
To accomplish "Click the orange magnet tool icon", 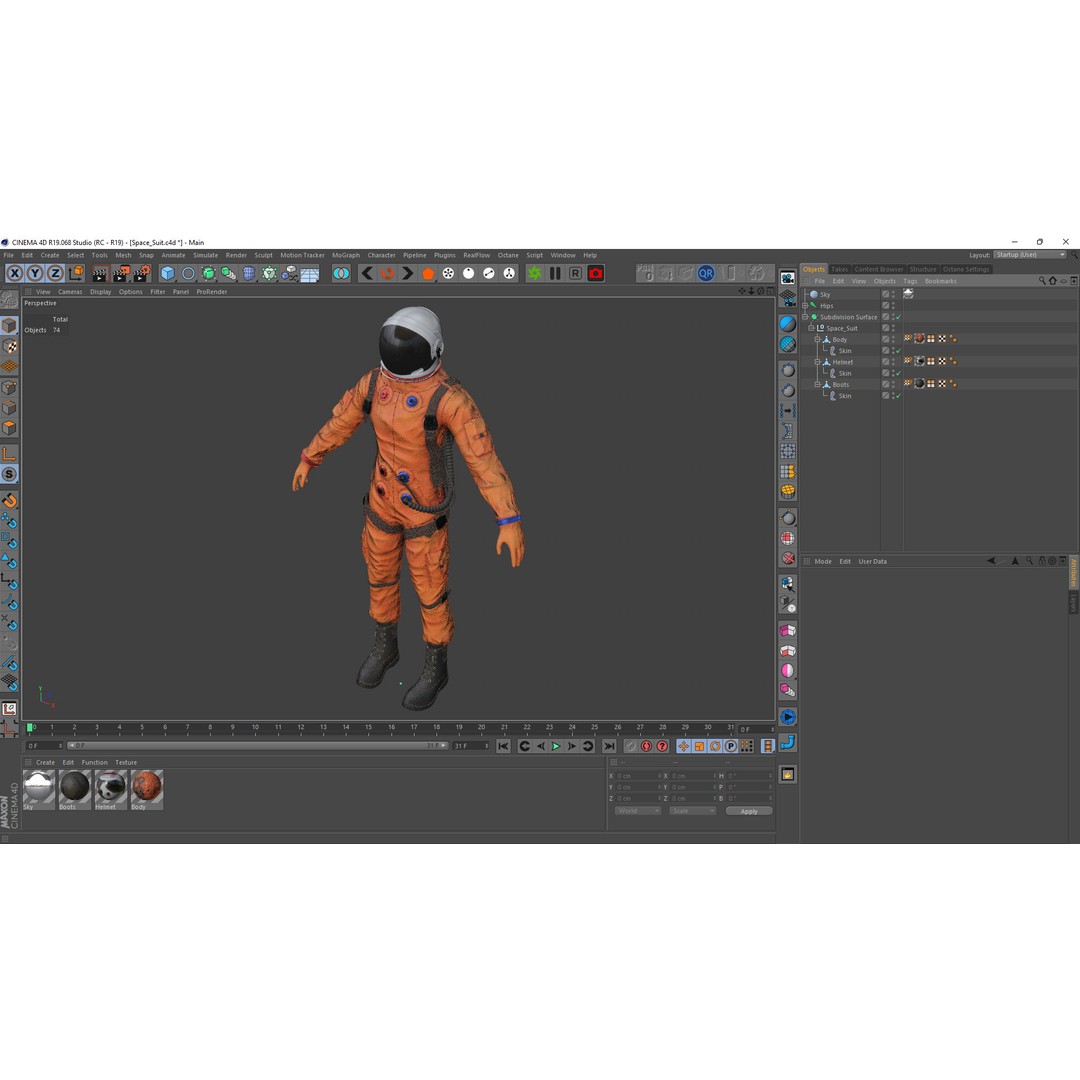I will 9,500.
